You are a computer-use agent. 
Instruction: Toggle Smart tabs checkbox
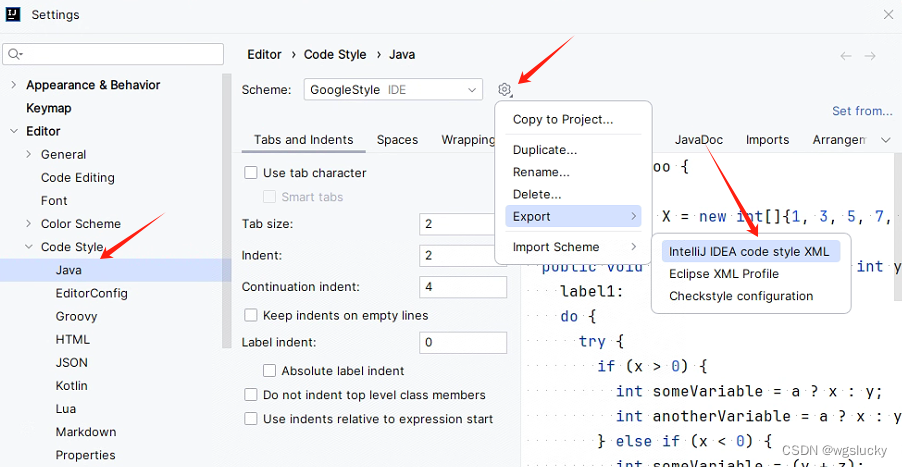coord(269,197)
